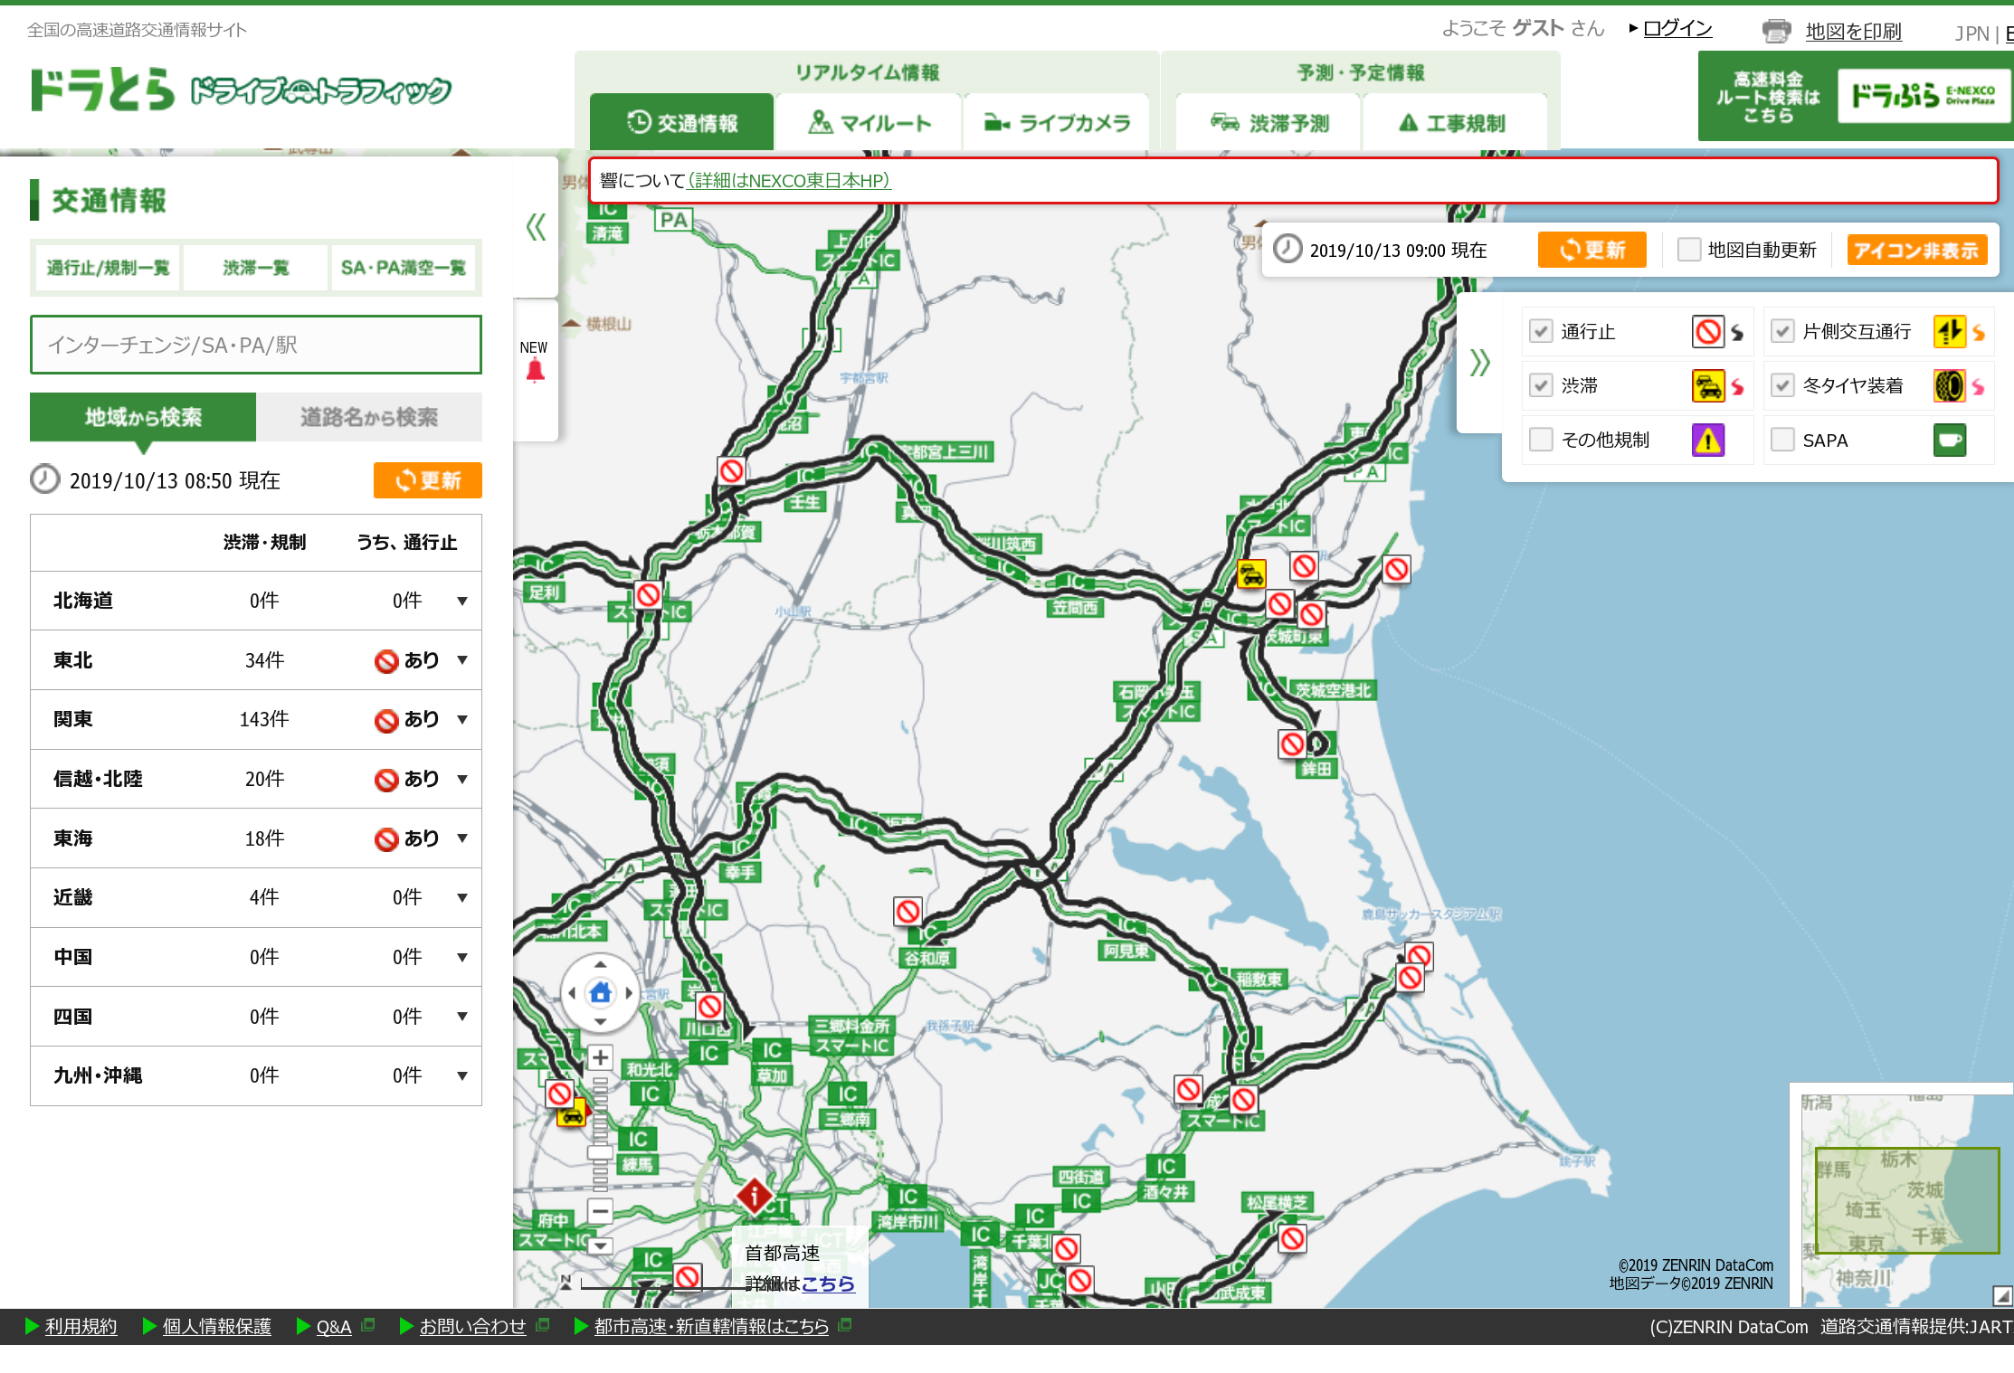This screenshot has height=1373, width=2014.
Task: Switch to 道路名から検索 tab
Action: [x=369, y=417]
